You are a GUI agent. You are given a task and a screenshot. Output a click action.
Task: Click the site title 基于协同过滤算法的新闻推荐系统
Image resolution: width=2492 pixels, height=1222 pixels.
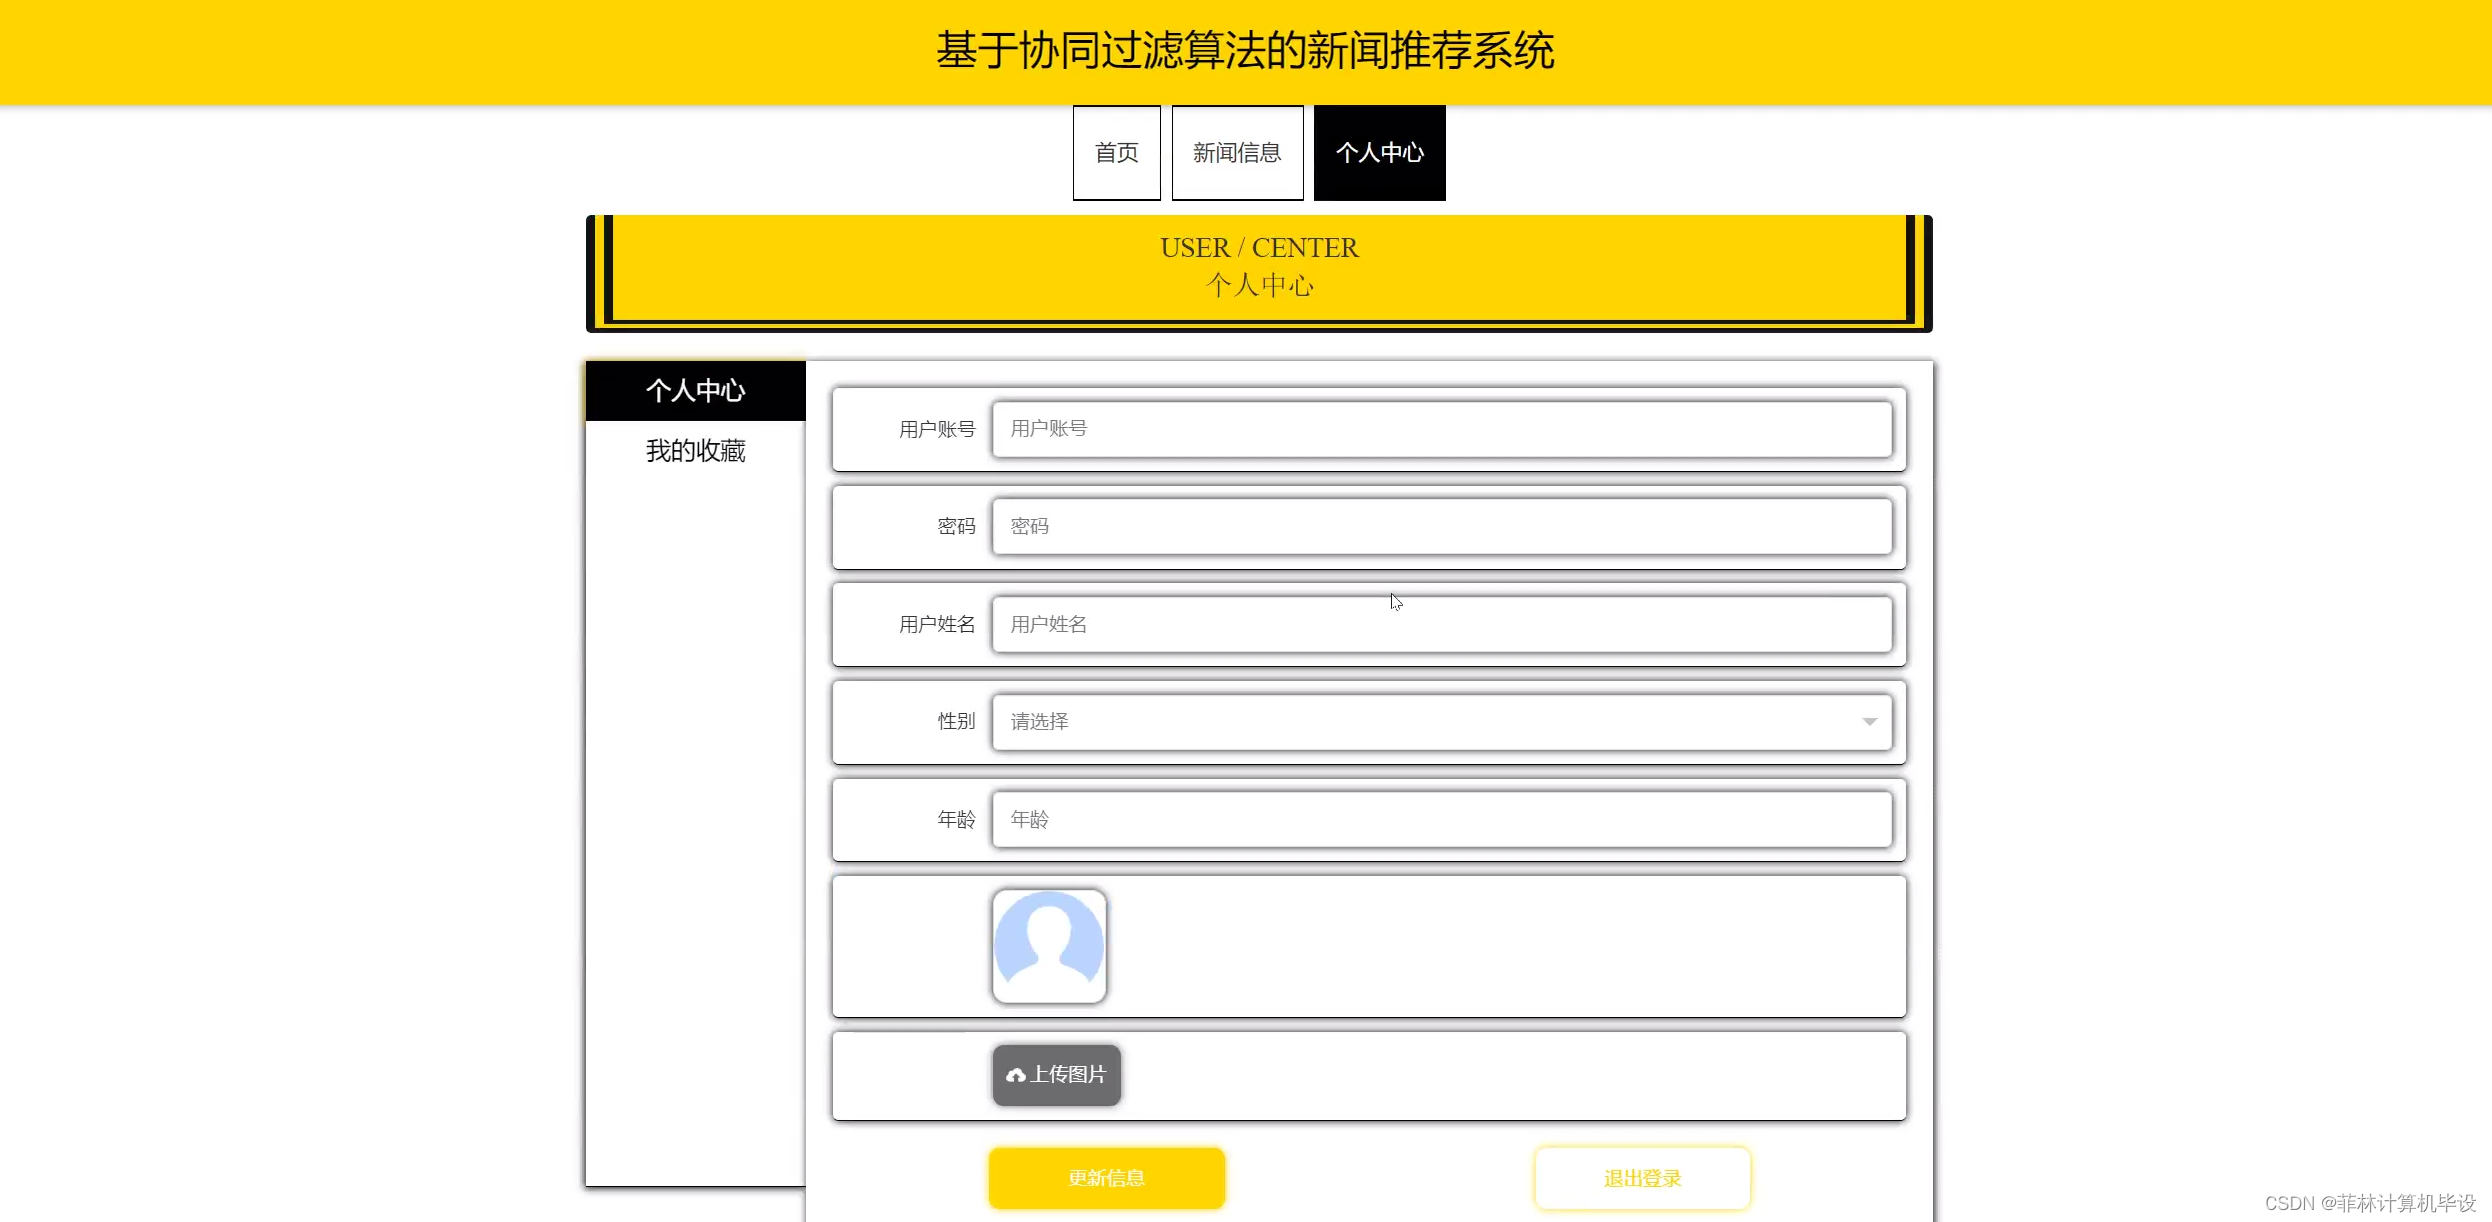1245,51
